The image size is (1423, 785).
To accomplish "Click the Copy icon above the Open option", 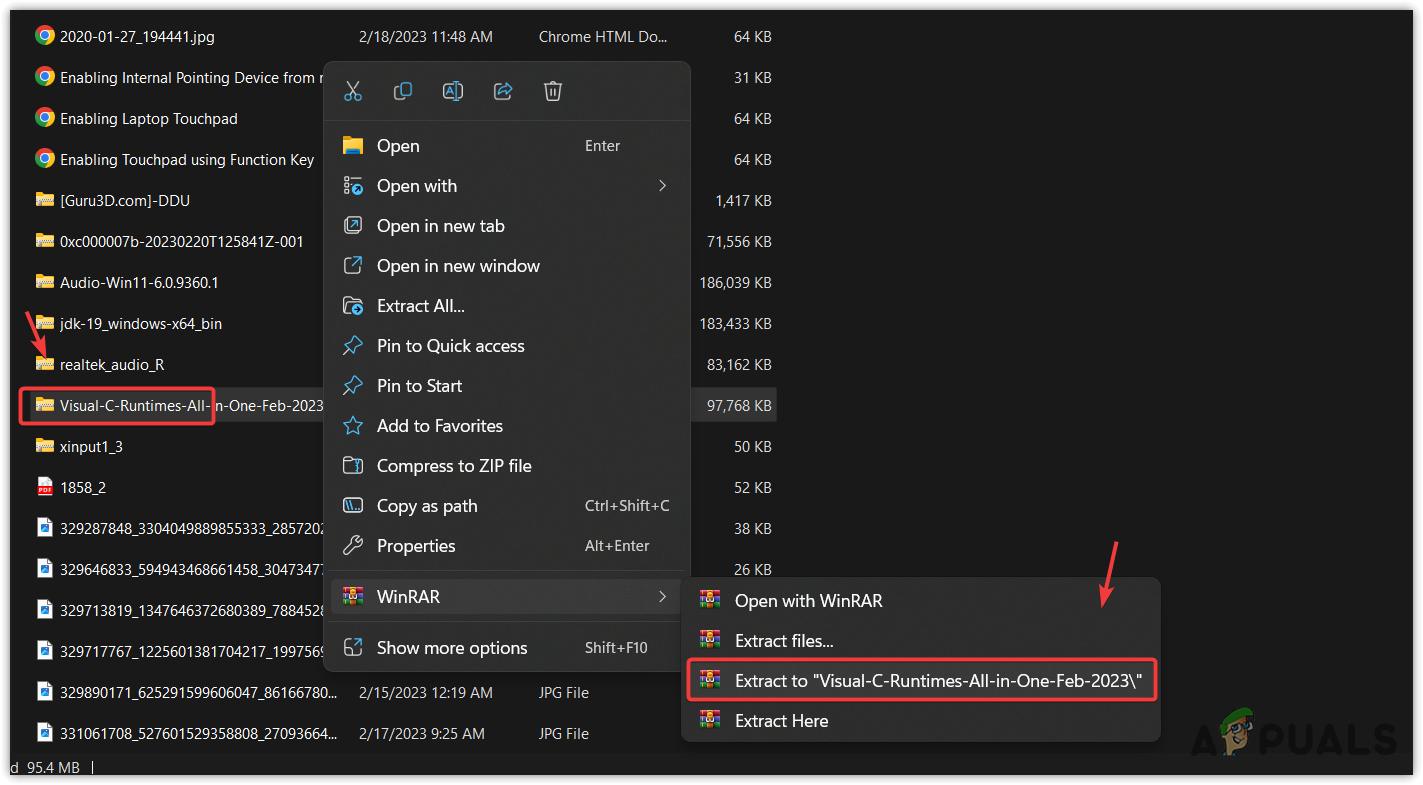I will 403,90.
